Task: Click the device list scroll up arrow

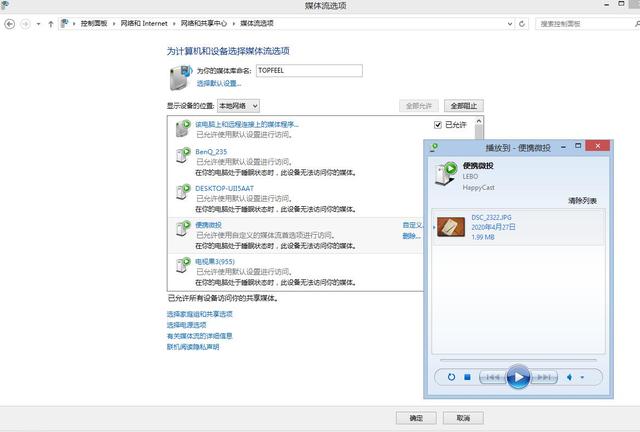Action: pos(479,121)
